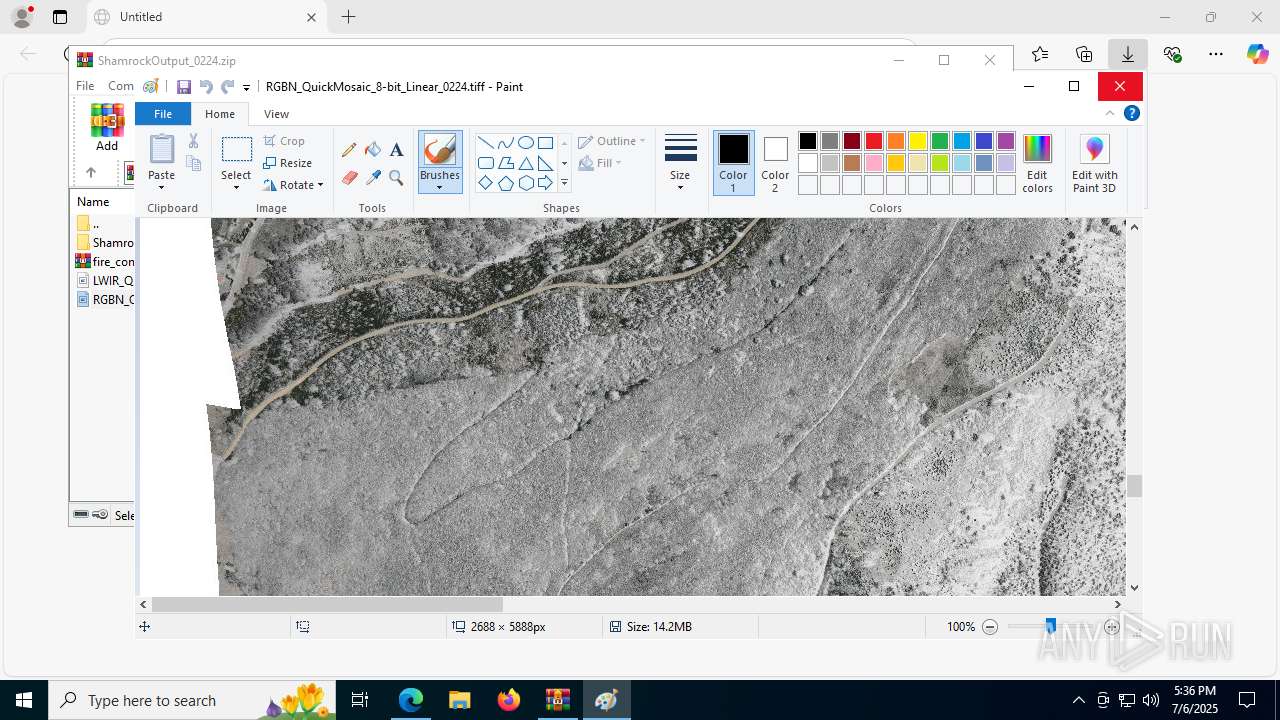Open the File menu in Paint

162,114
